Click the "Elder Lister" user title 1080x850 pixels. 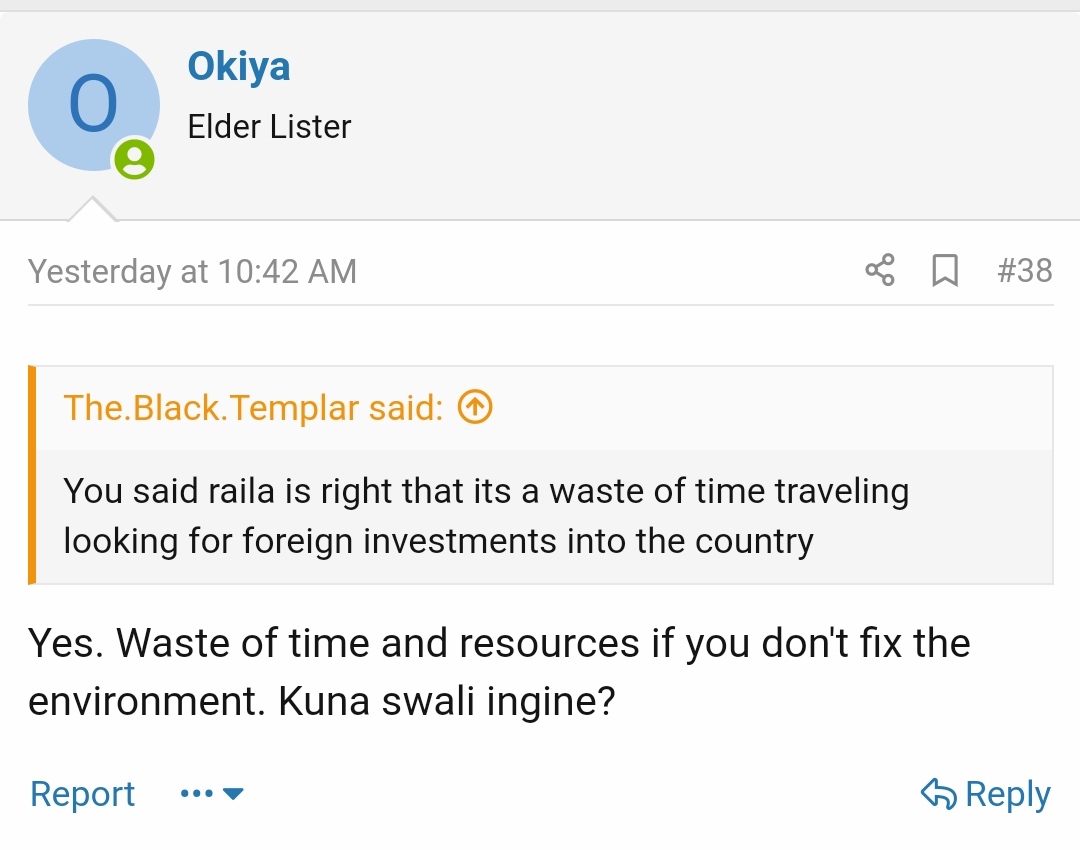tap(269, 127)
